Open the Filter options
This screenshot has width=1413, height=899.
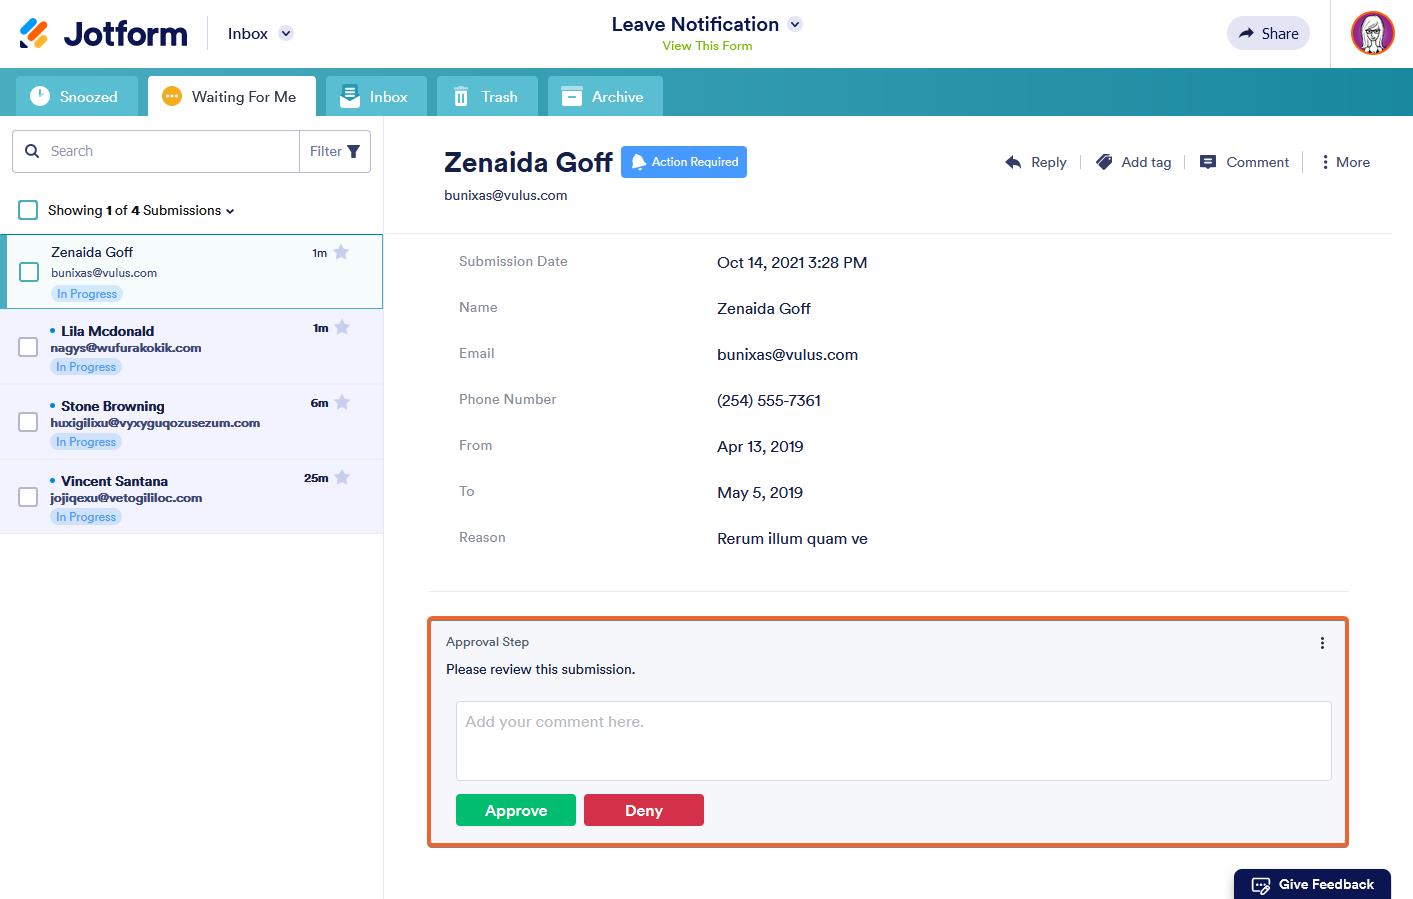[334, 151]
